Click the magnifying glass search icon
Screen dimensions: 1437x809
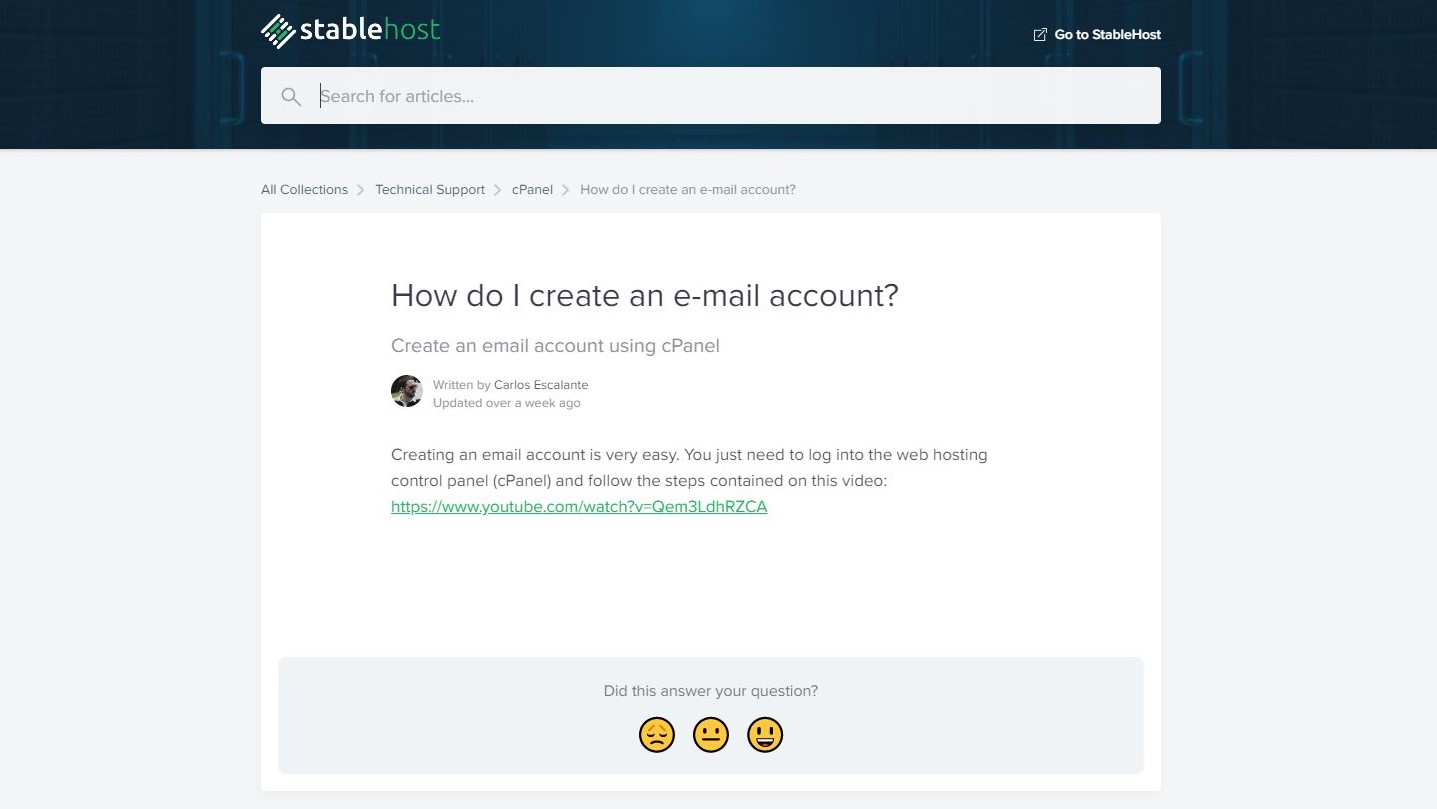(291, 96)
